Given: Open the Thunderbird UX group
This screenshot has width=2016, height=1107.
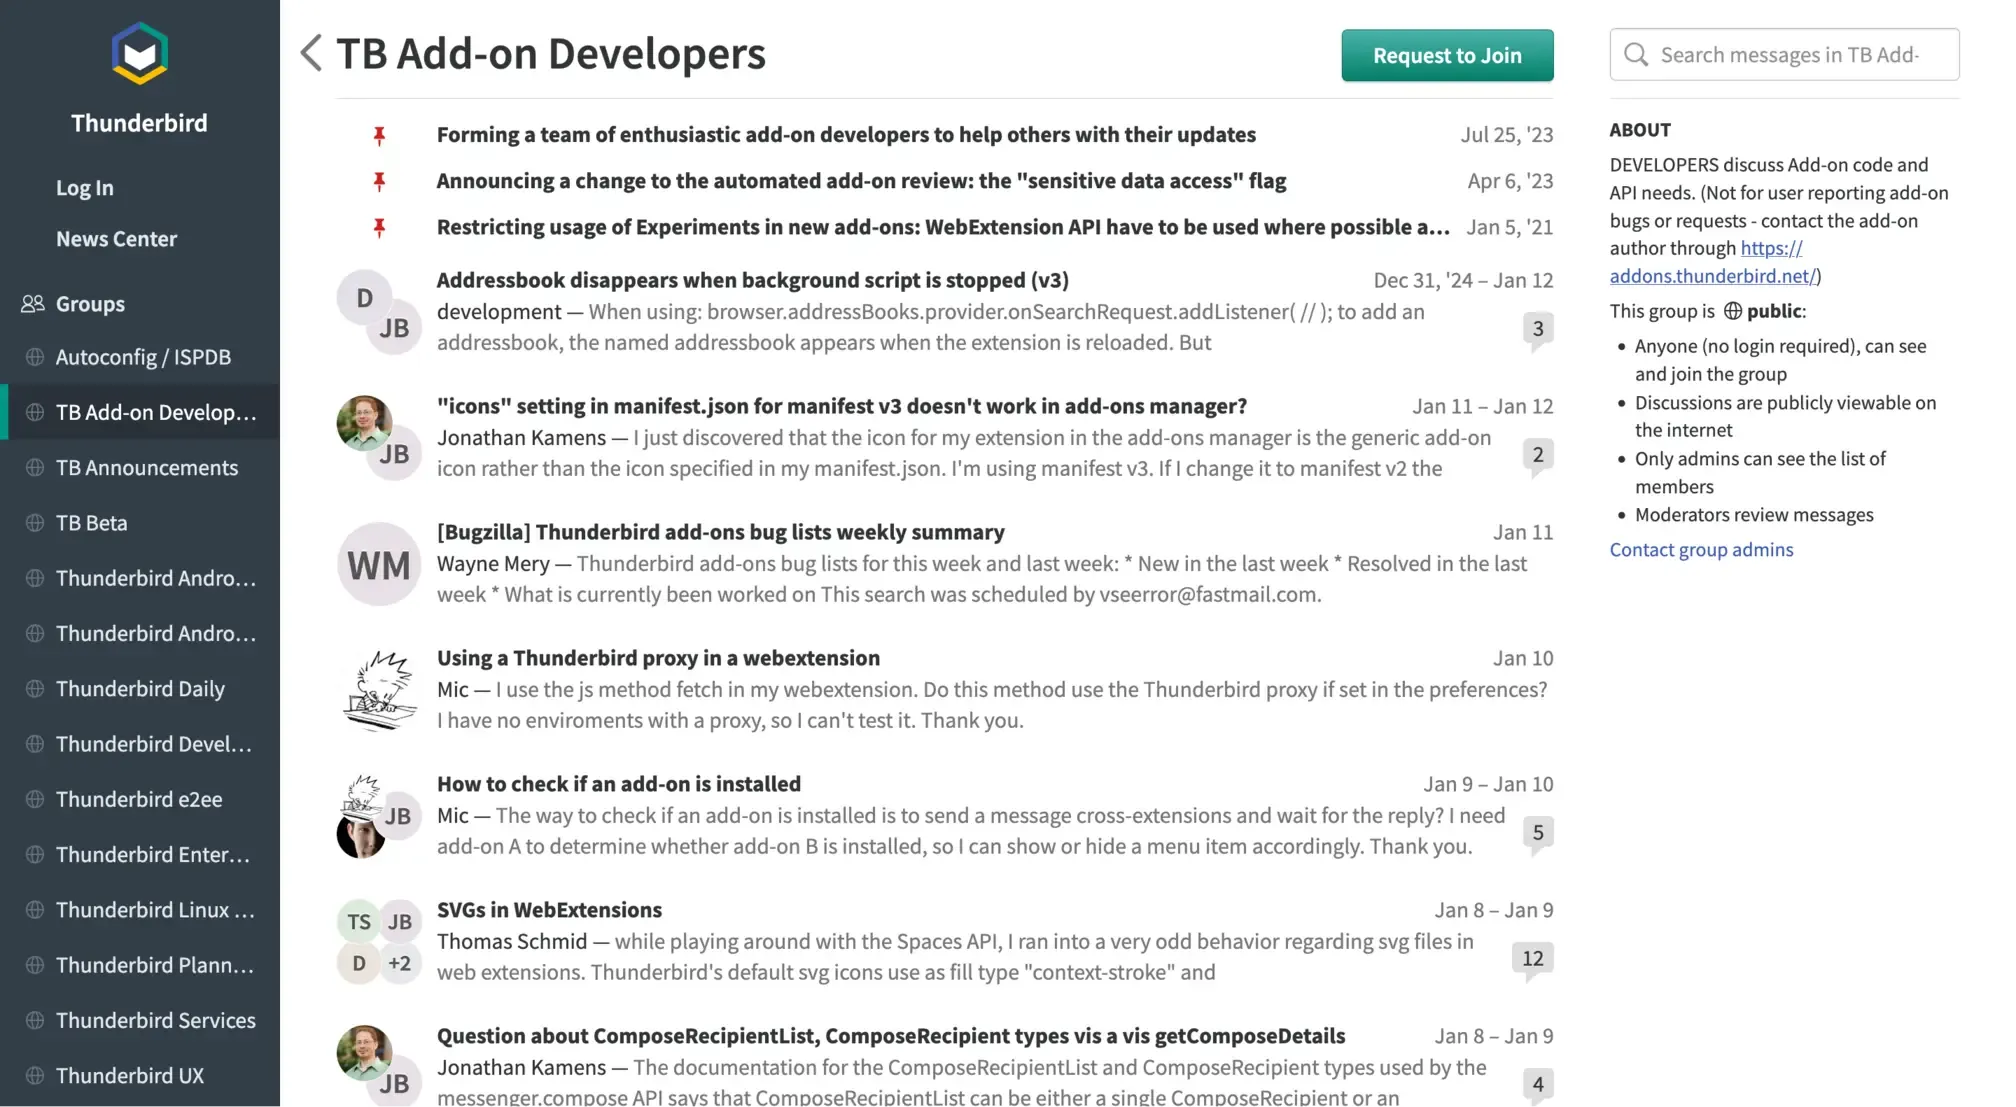Looking at the screenshot, I should (x=130, y=1075).
